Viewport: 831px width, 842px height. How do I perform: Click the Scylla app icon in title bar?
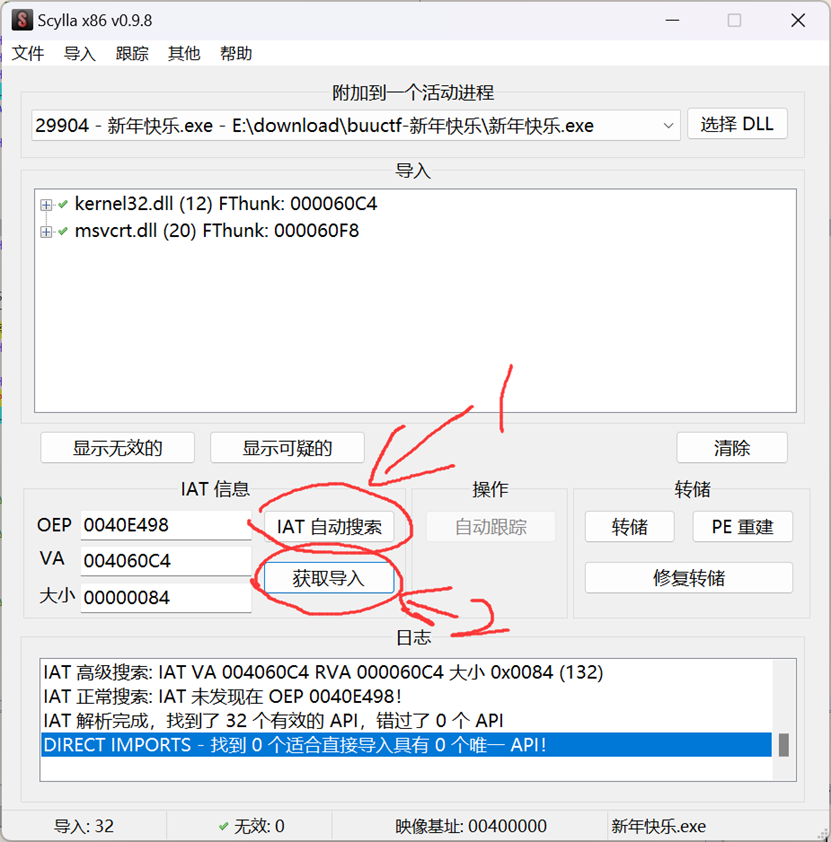pos(20,21)
